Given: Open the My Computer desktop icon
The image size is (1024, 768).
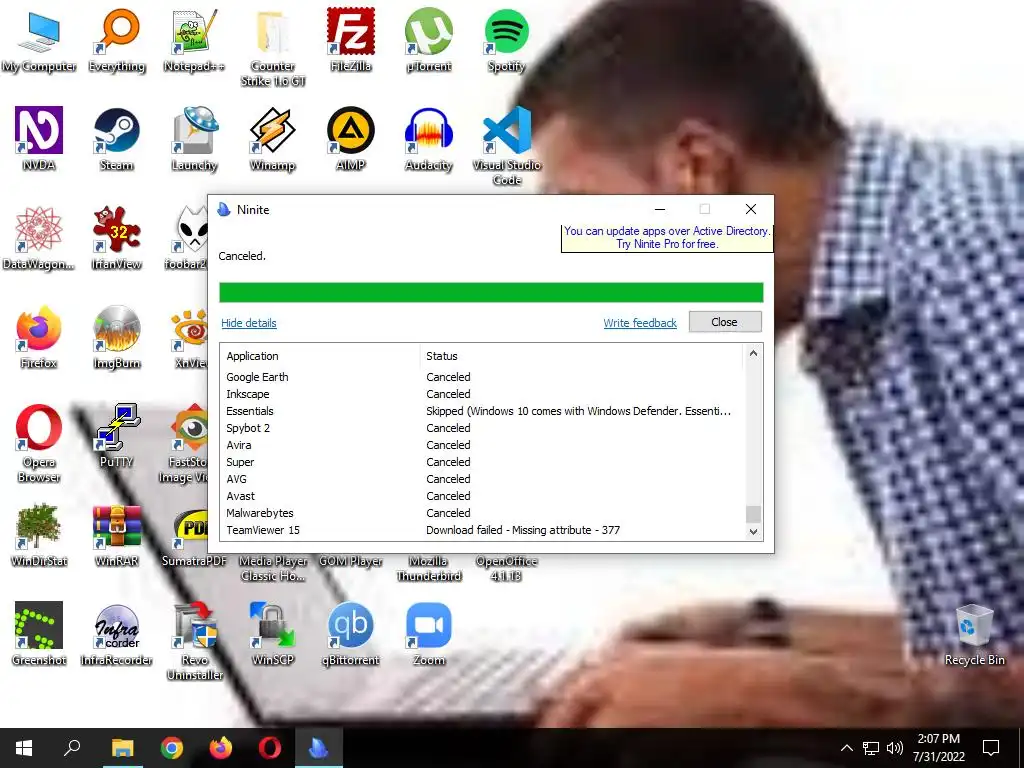Looking at the screenshot, I should [x=39, y=41].
